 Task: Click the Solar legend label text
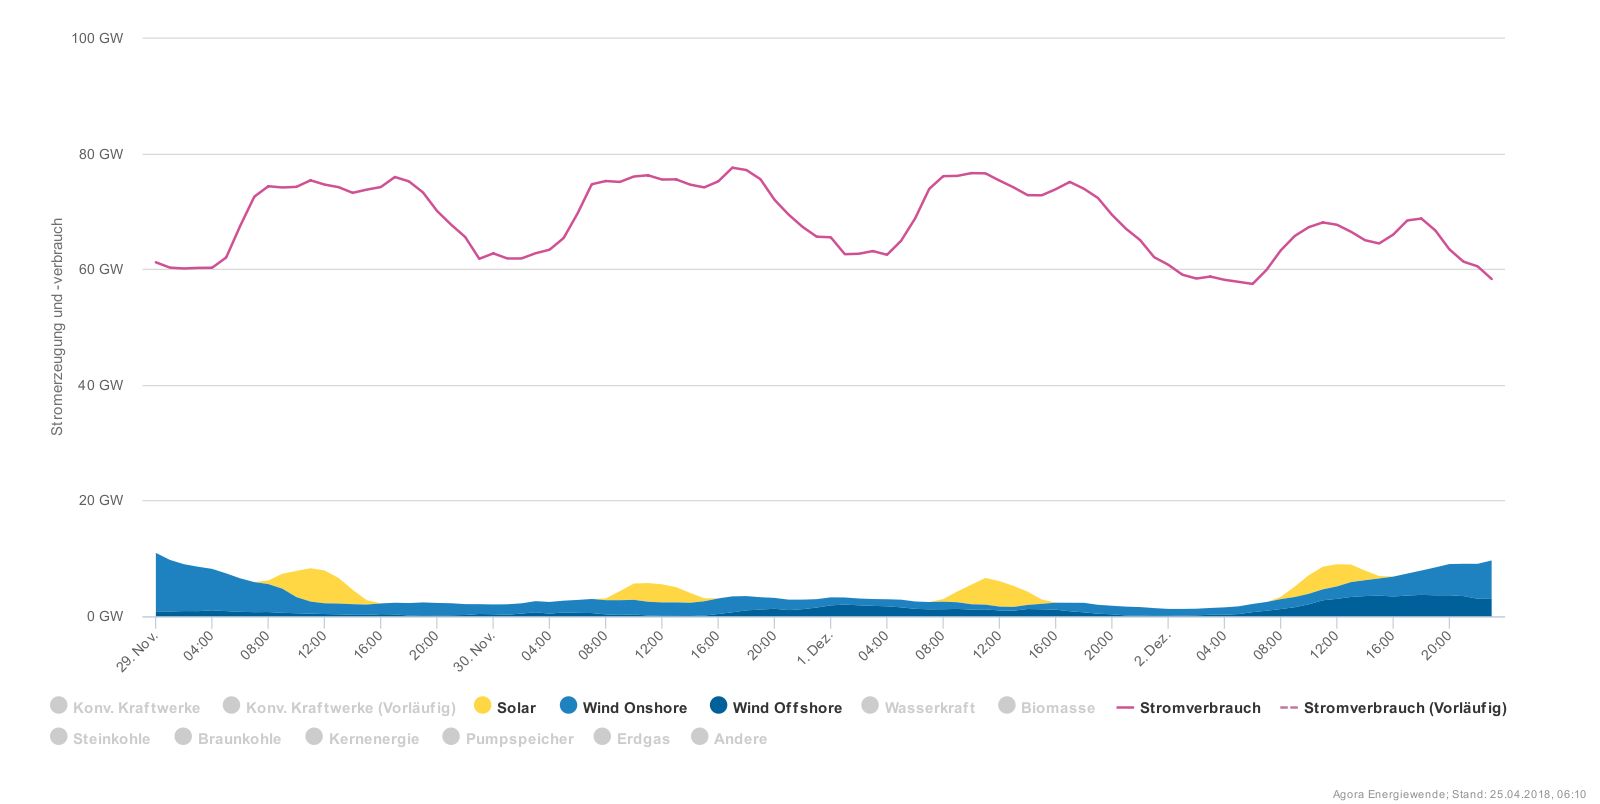(516, 708)
